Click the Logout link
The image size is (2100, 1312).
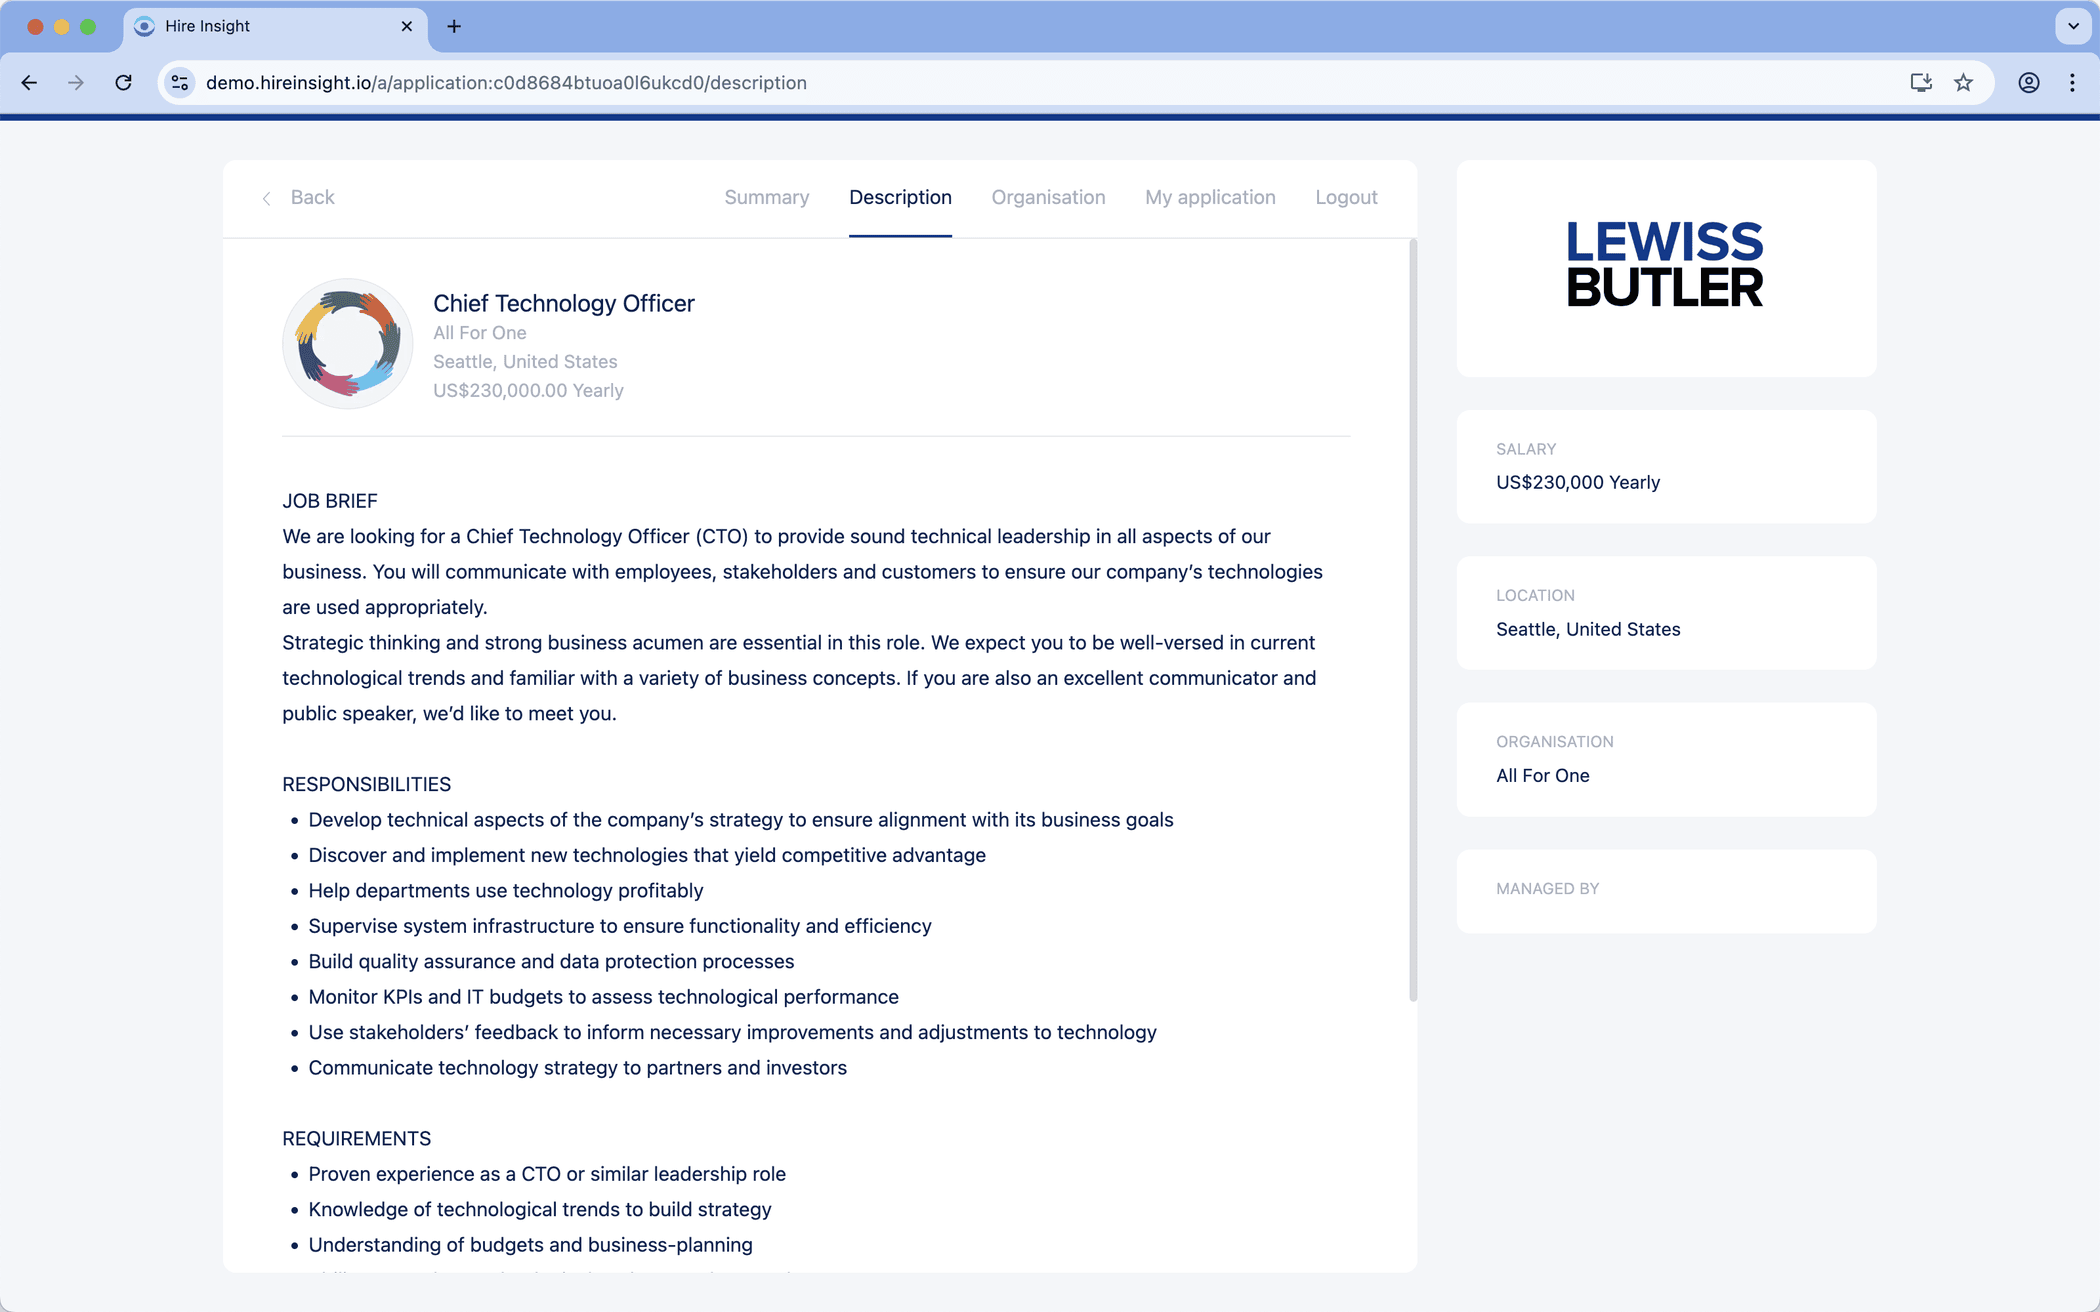[x=1346, y=197]
